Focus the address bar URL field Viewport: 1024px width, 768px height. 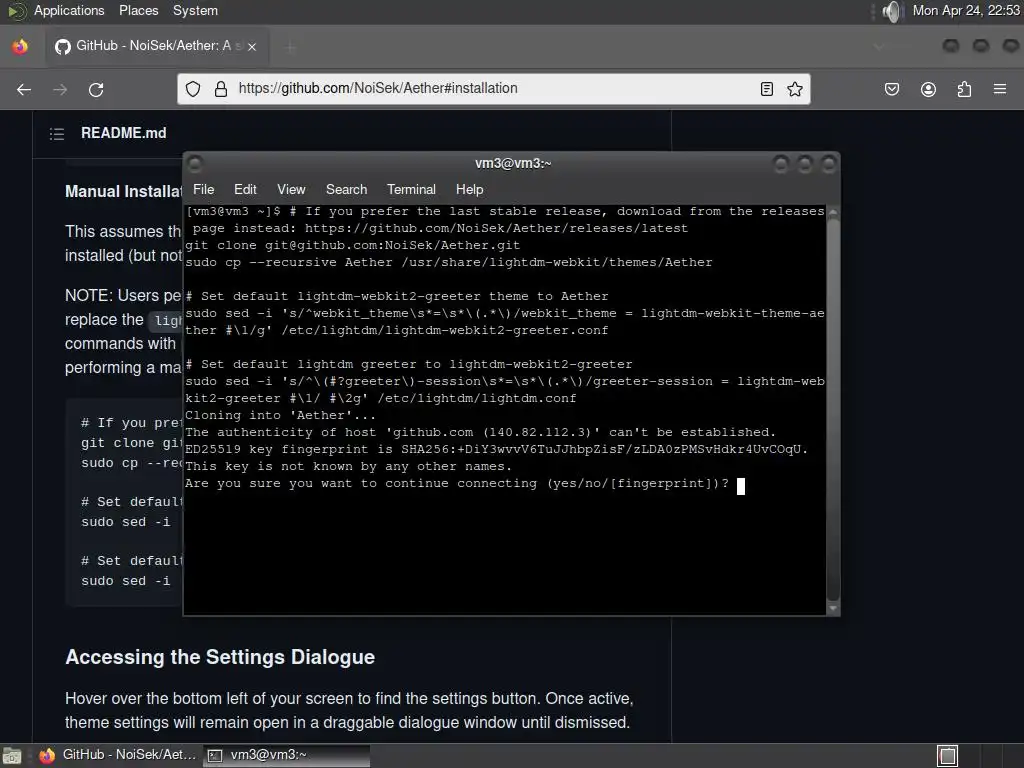493,89
